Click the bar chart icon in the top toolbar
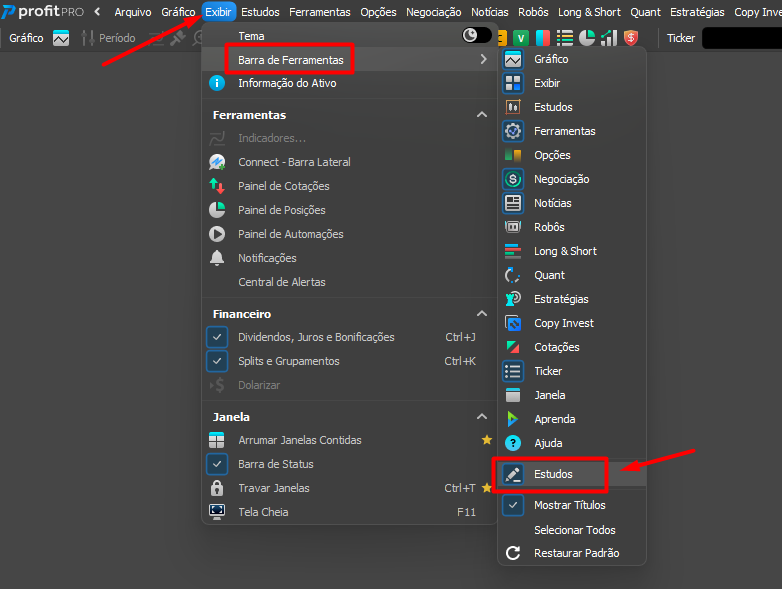 [x=609, y=38]
